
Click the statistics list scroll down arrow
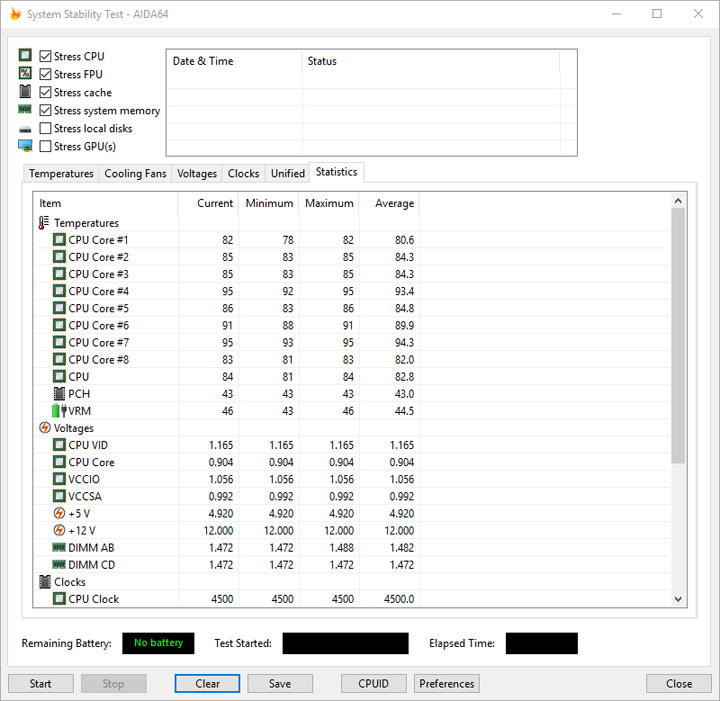(678, 599)
